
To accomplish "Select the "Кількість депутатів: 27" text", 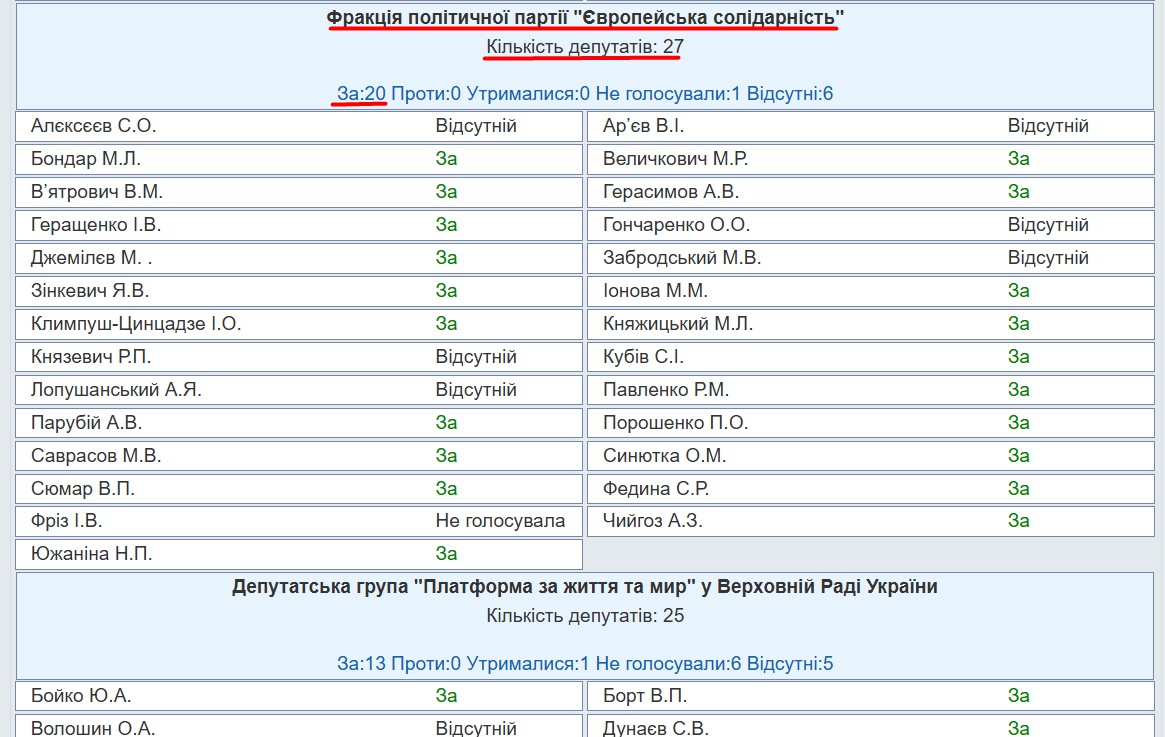I will tap(585, 47).
